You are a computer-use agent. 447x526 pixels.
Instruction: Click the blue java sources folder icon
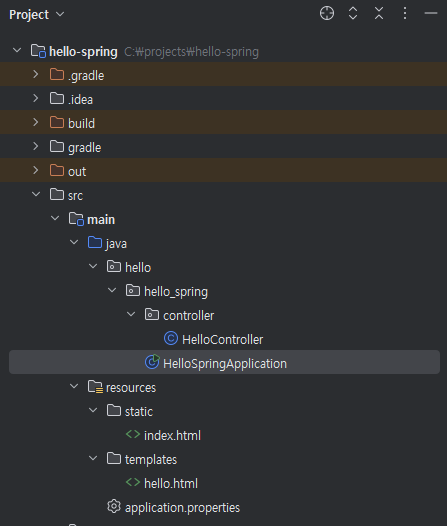95,242
